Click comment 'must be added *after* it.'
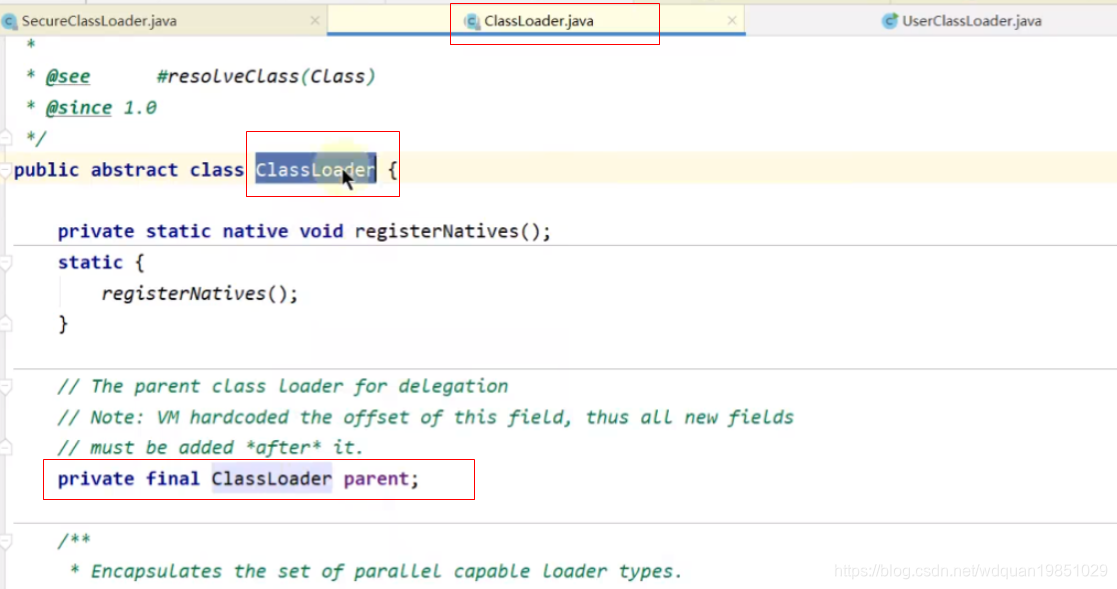The image size is (1117, 589). [x=211, y=447]
